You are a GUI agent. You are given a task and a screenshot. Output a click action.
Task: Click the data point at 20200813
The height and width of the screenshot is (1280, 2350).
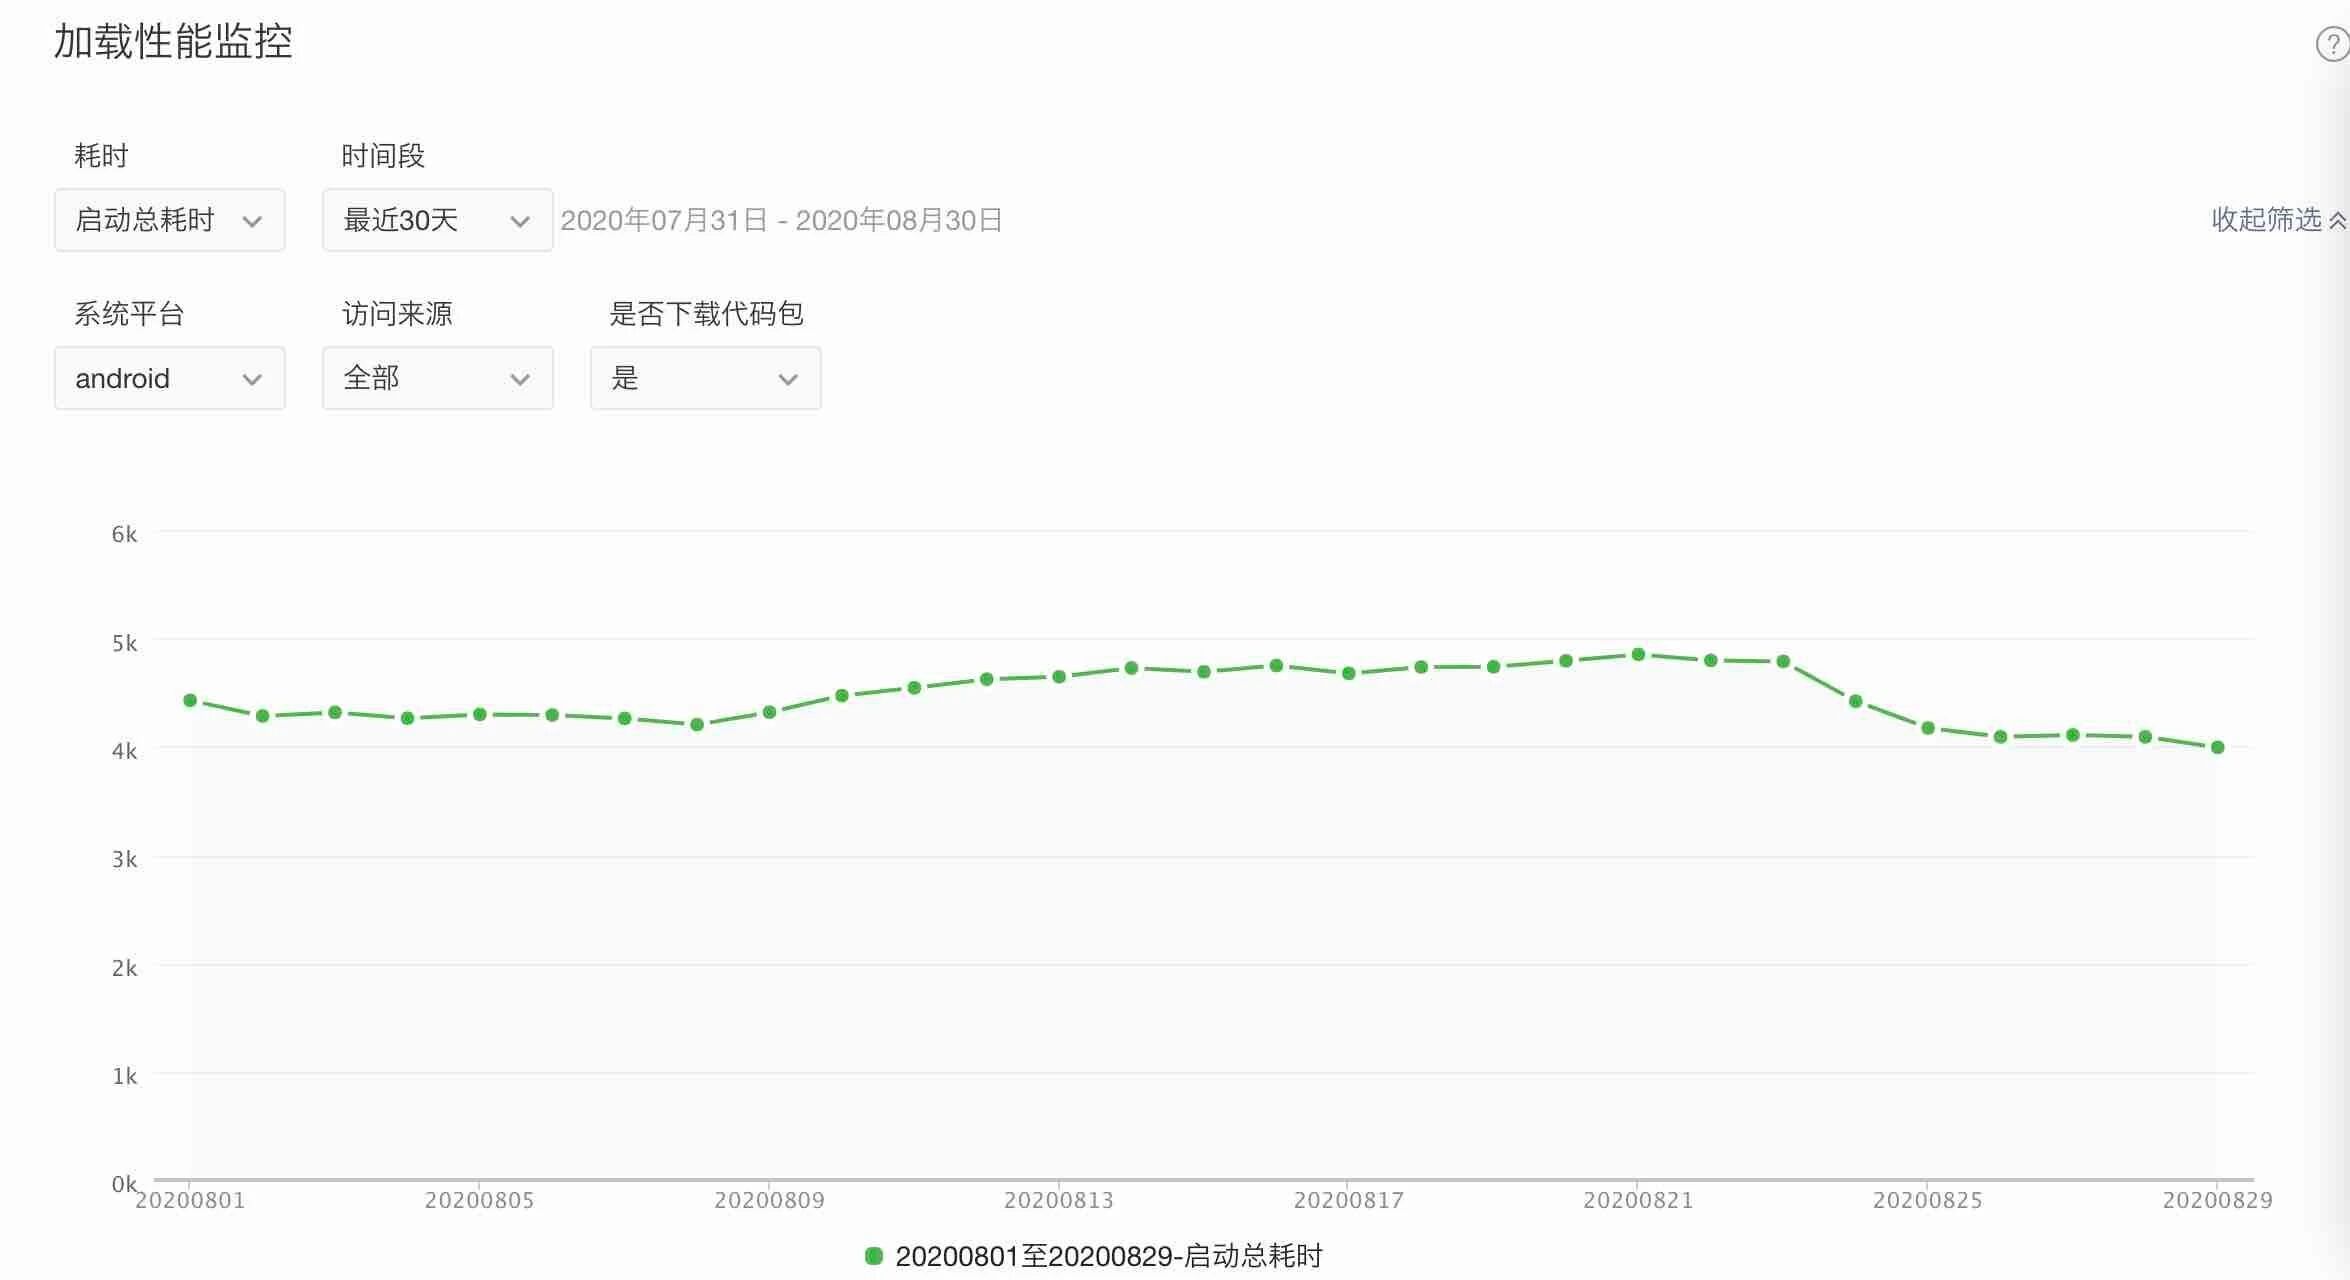click(x=1059, y=677)
